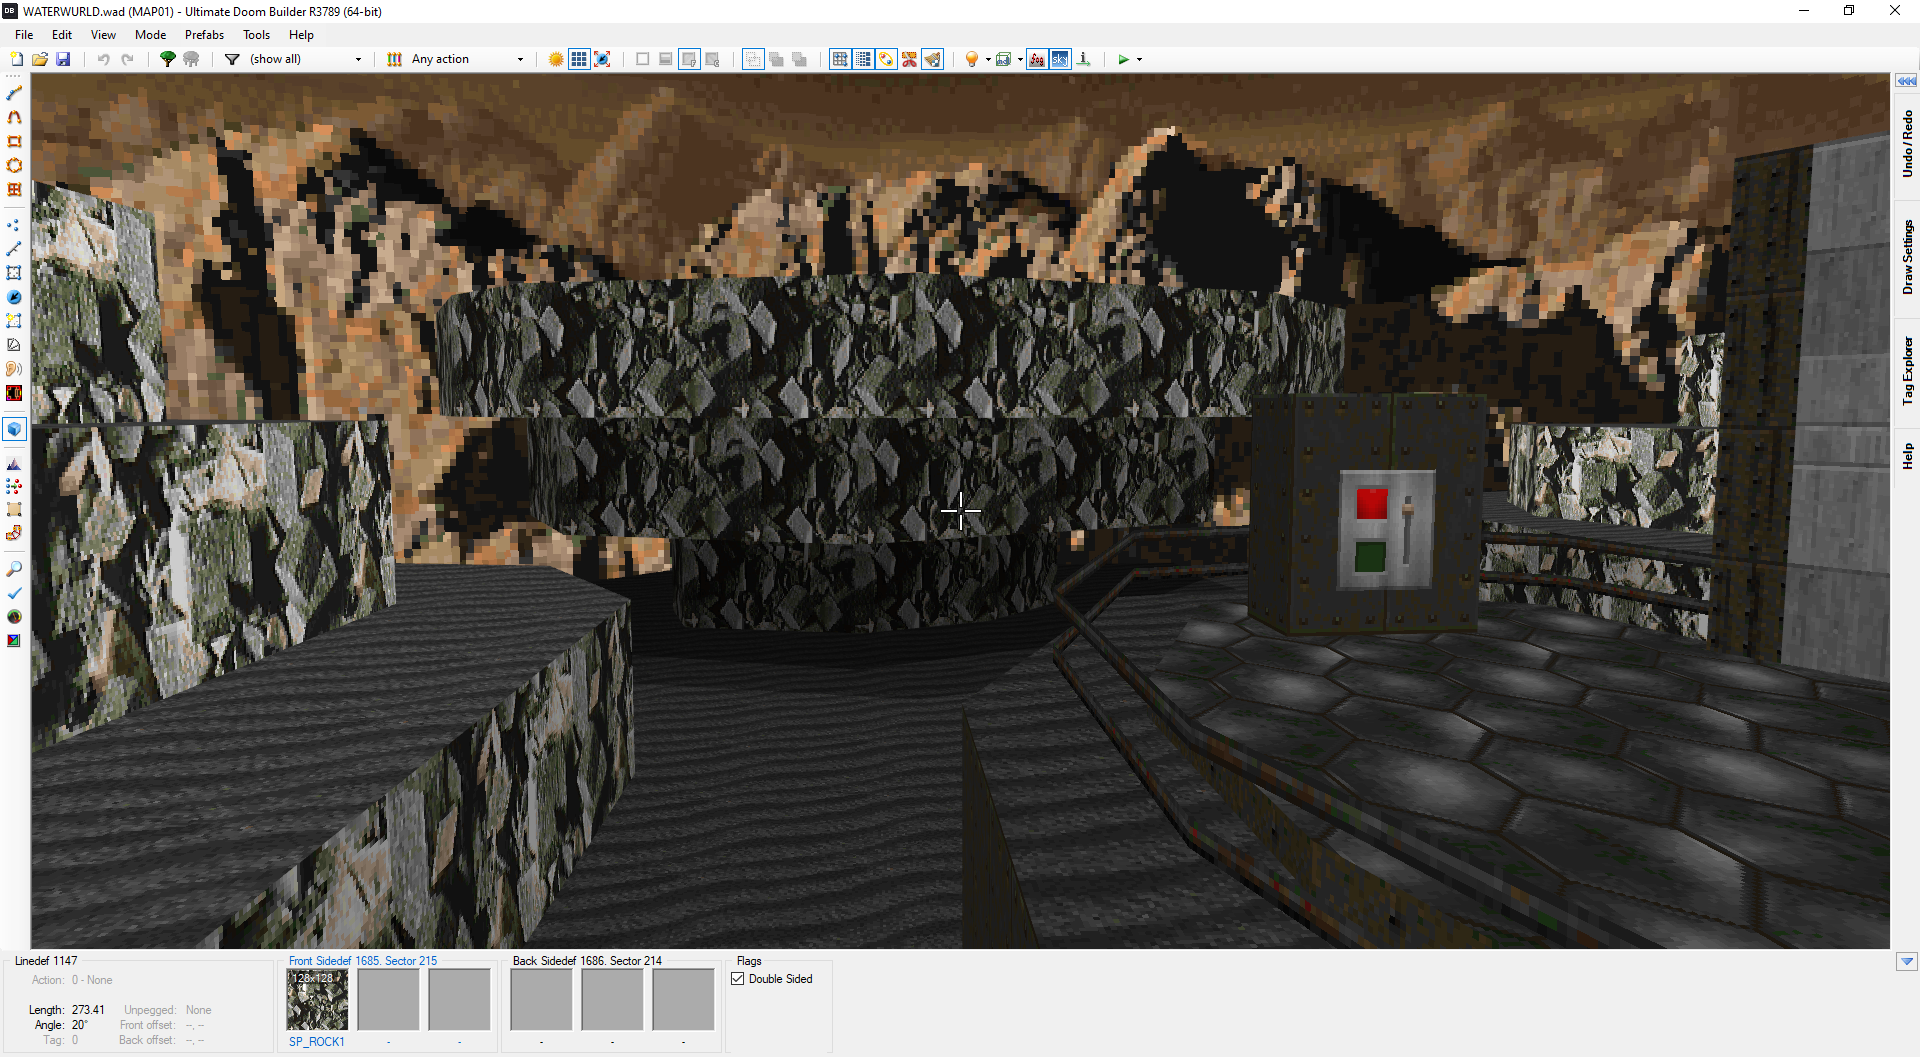Switch to Vertices mode

(x=14, y=225)
